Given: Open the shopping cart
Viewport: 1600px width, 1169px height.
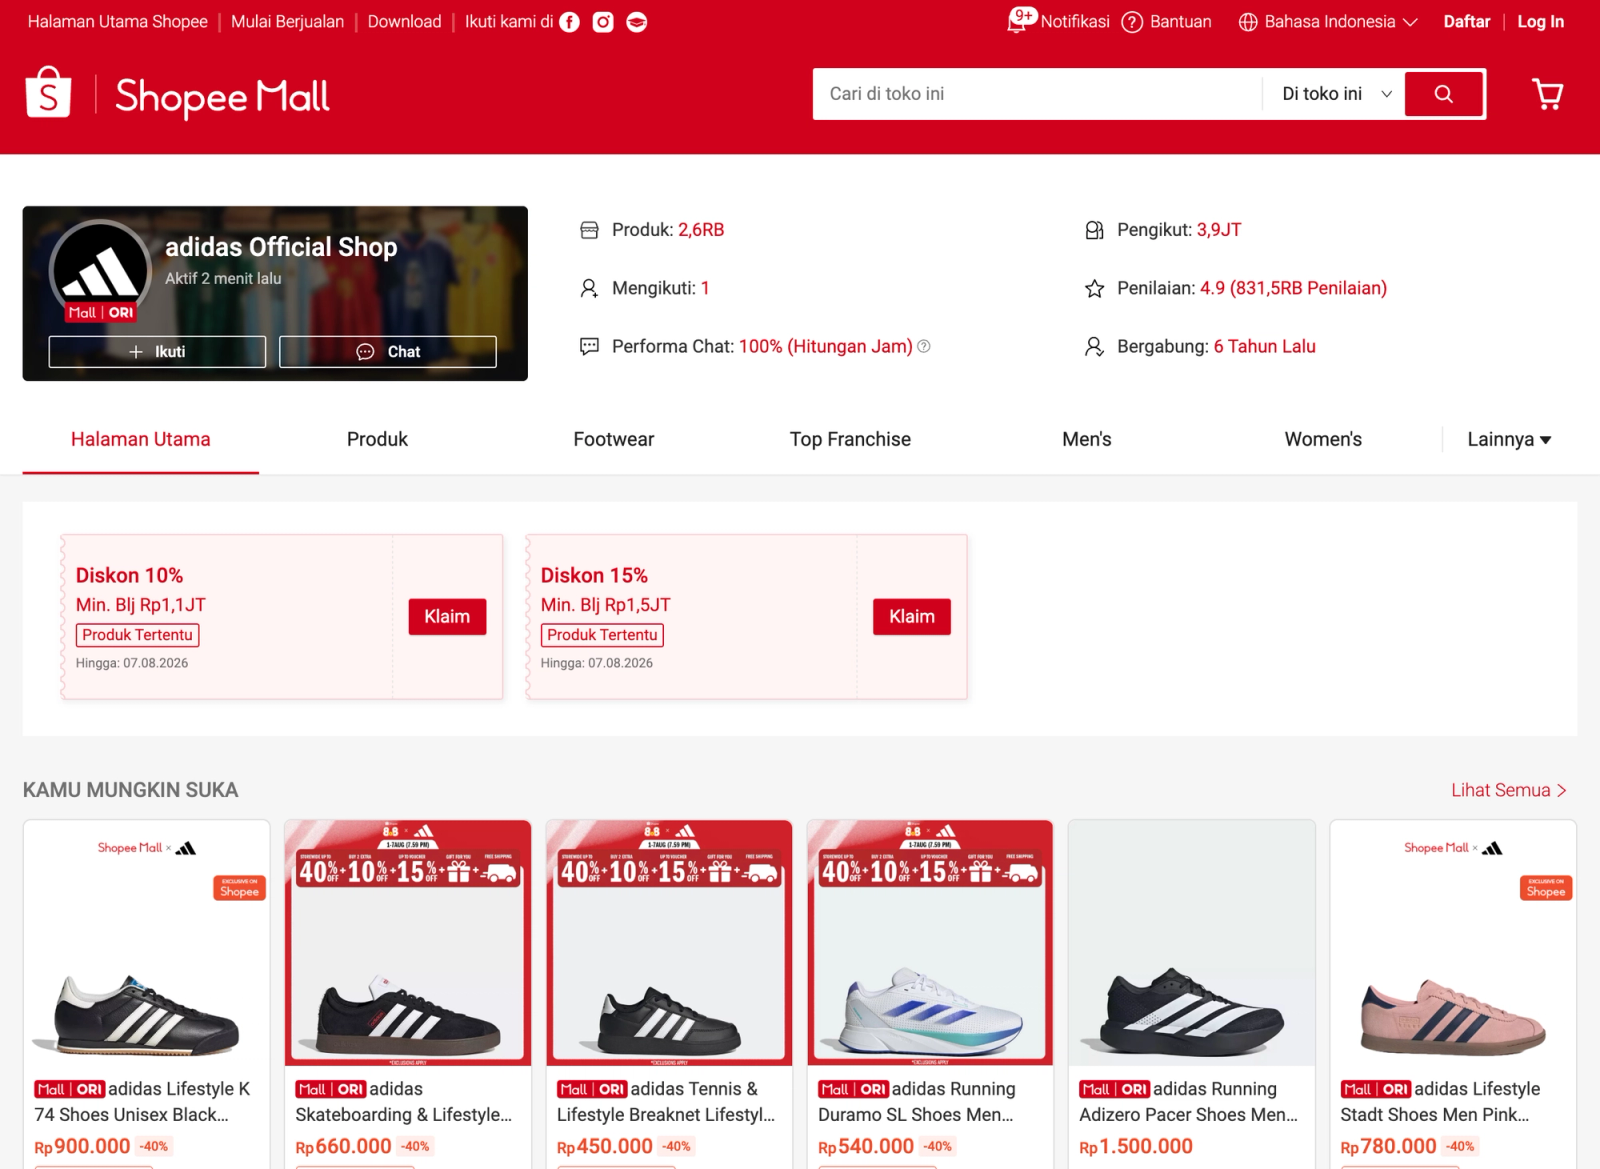Looking at the screenshot, I should click(1548, 94).
